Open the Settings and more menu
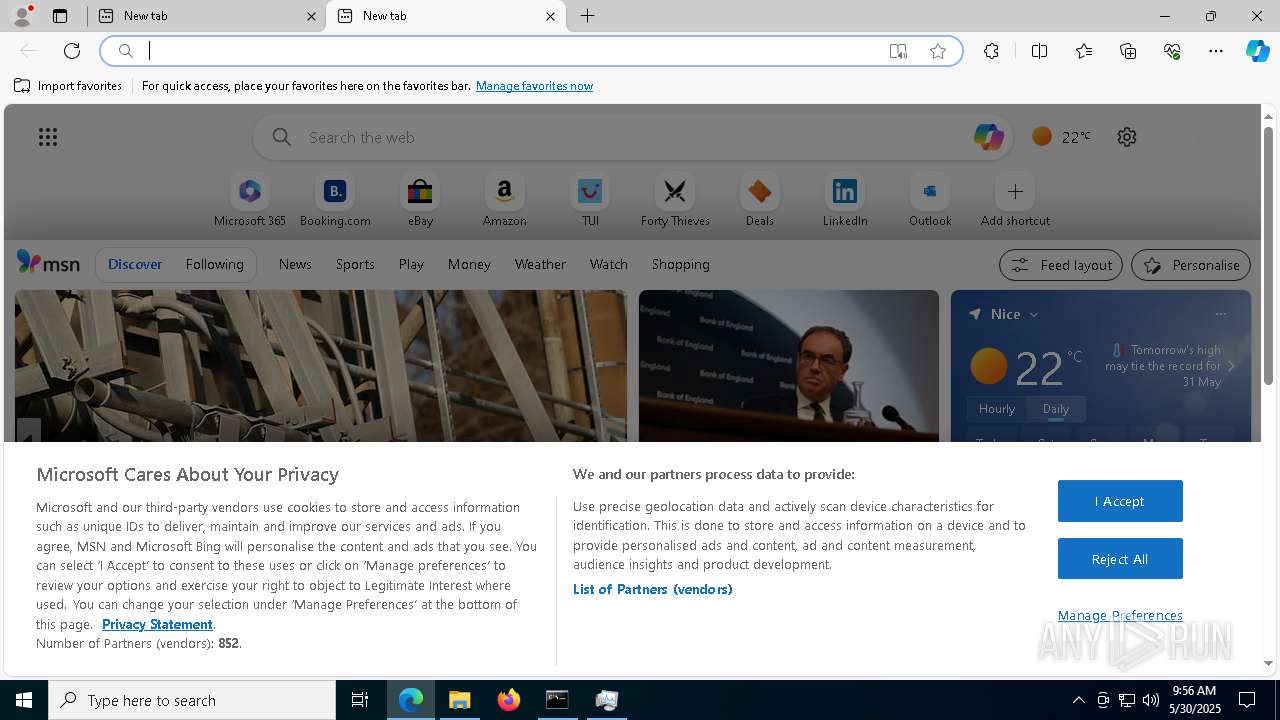The height and width of the screenshot is (720, 1280). 1216,51
